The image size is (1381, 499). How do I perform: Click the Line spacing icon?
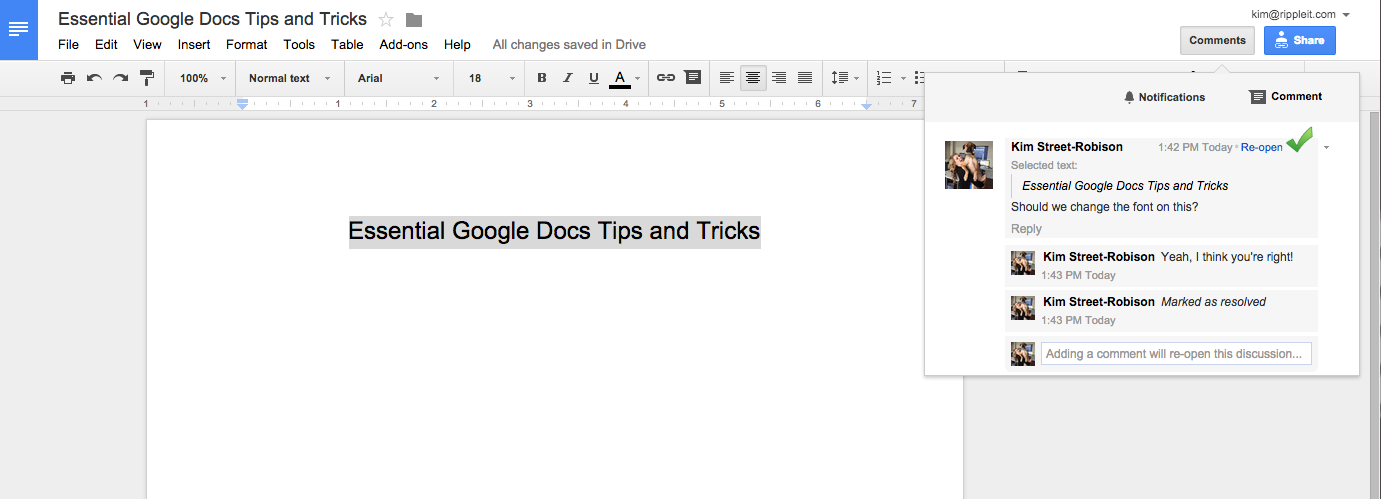pos(839,78)
